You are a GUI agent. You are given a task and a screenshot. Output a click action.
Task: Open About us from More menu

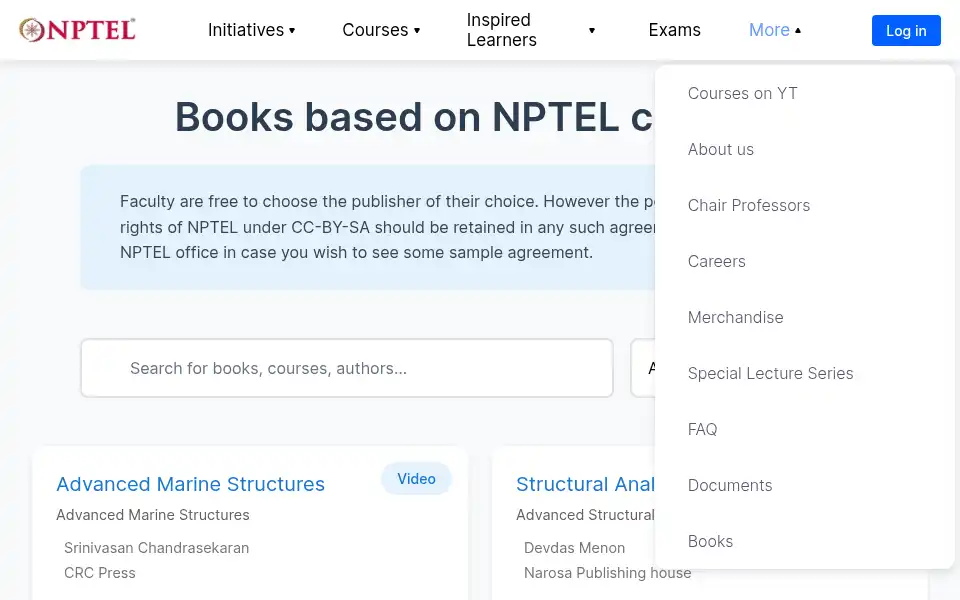point(721,149)
